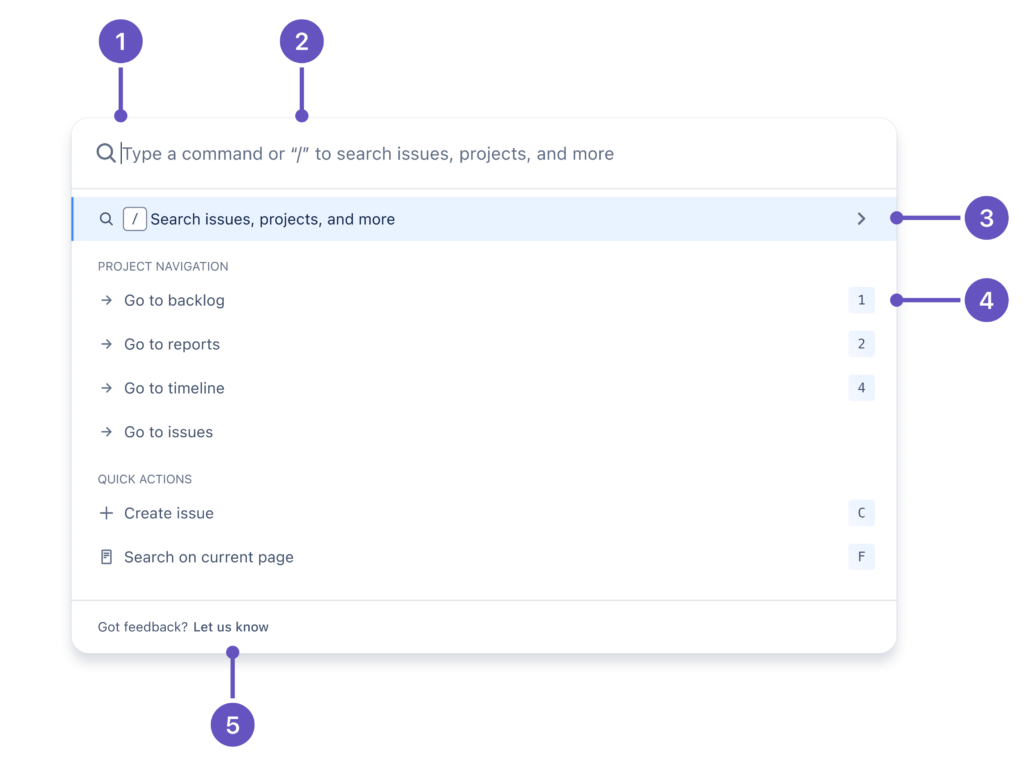This screenshot has height=759, width=1024.
Task: Open the Let us know feedback link
Action: (x=230, y=626)
